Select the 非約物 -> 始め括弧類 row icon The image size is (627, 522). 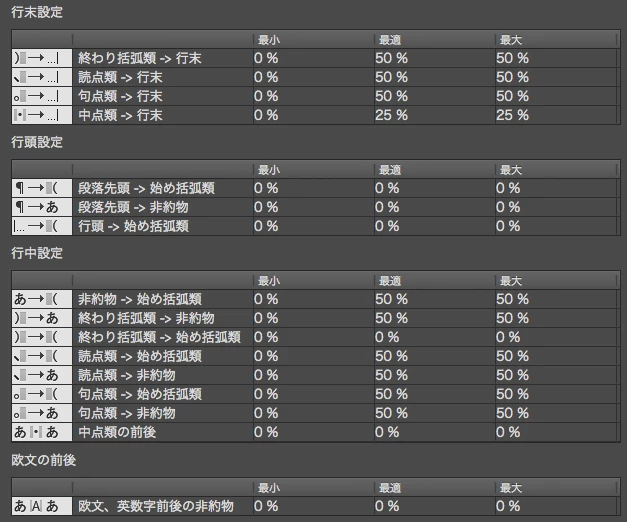click(42, 299)
